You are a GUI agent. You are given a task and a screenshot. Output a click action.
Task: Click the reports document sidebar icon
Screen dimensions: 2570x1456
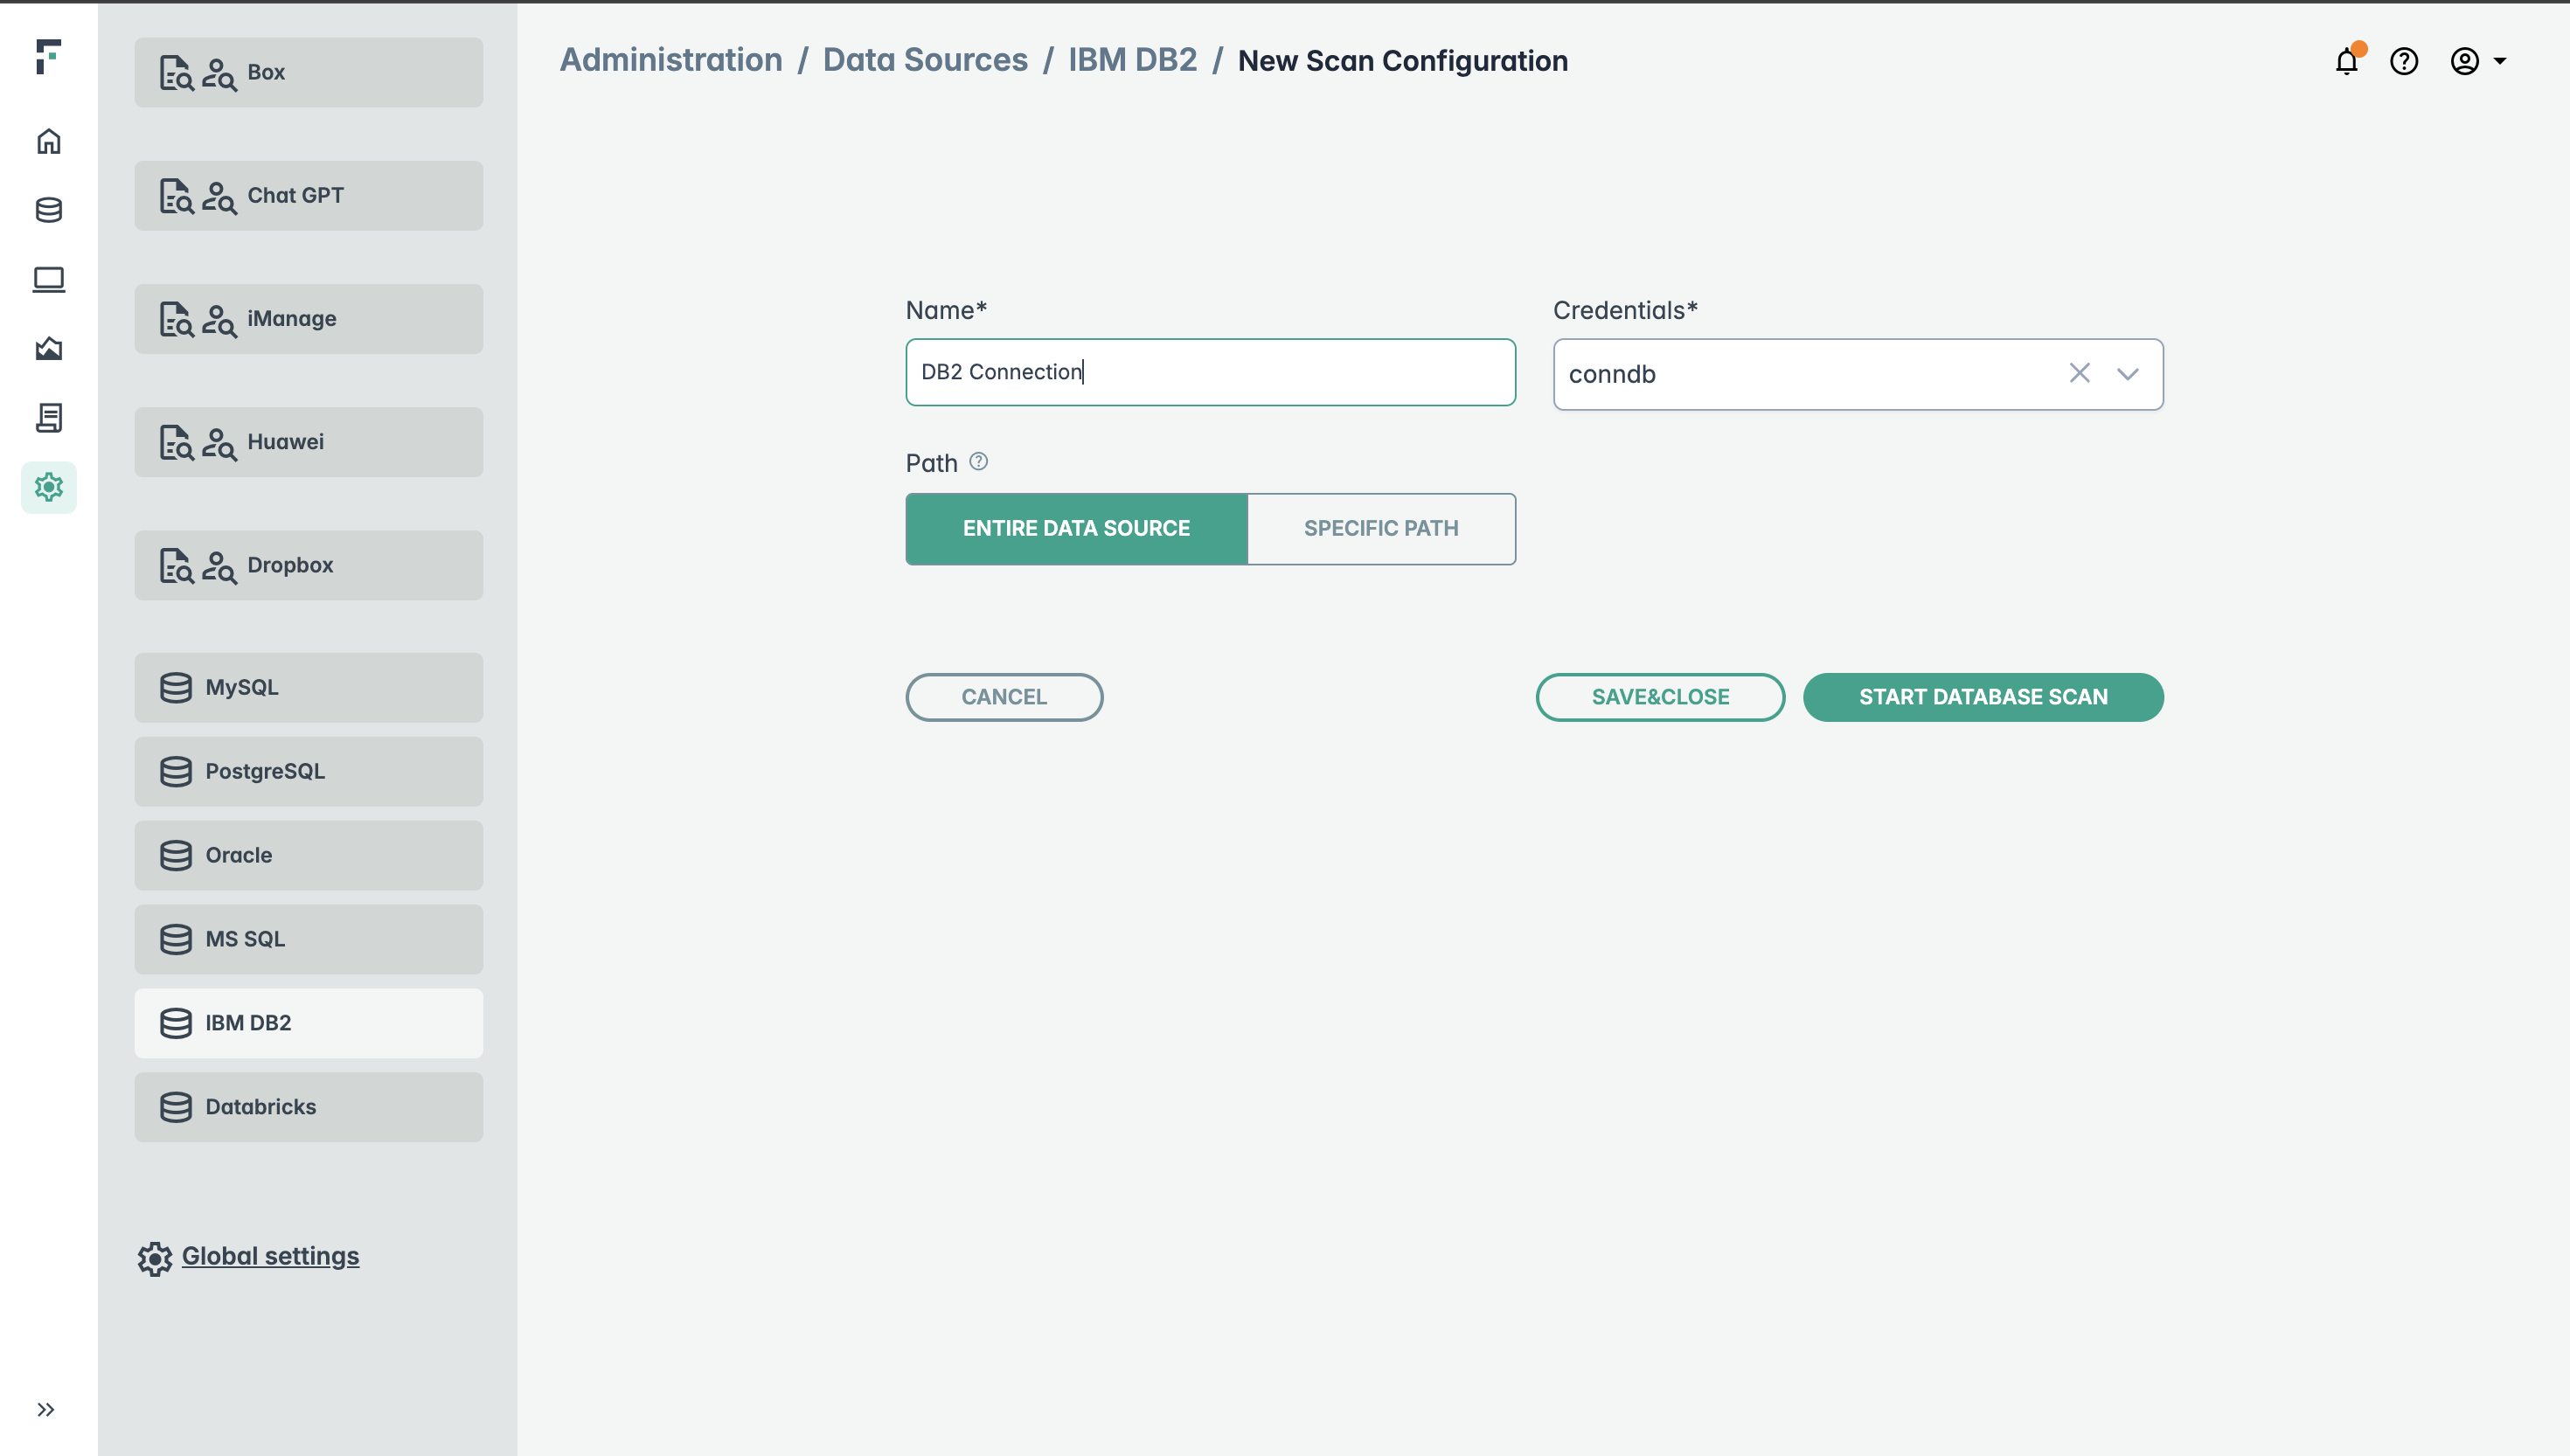tap(48, 418)
